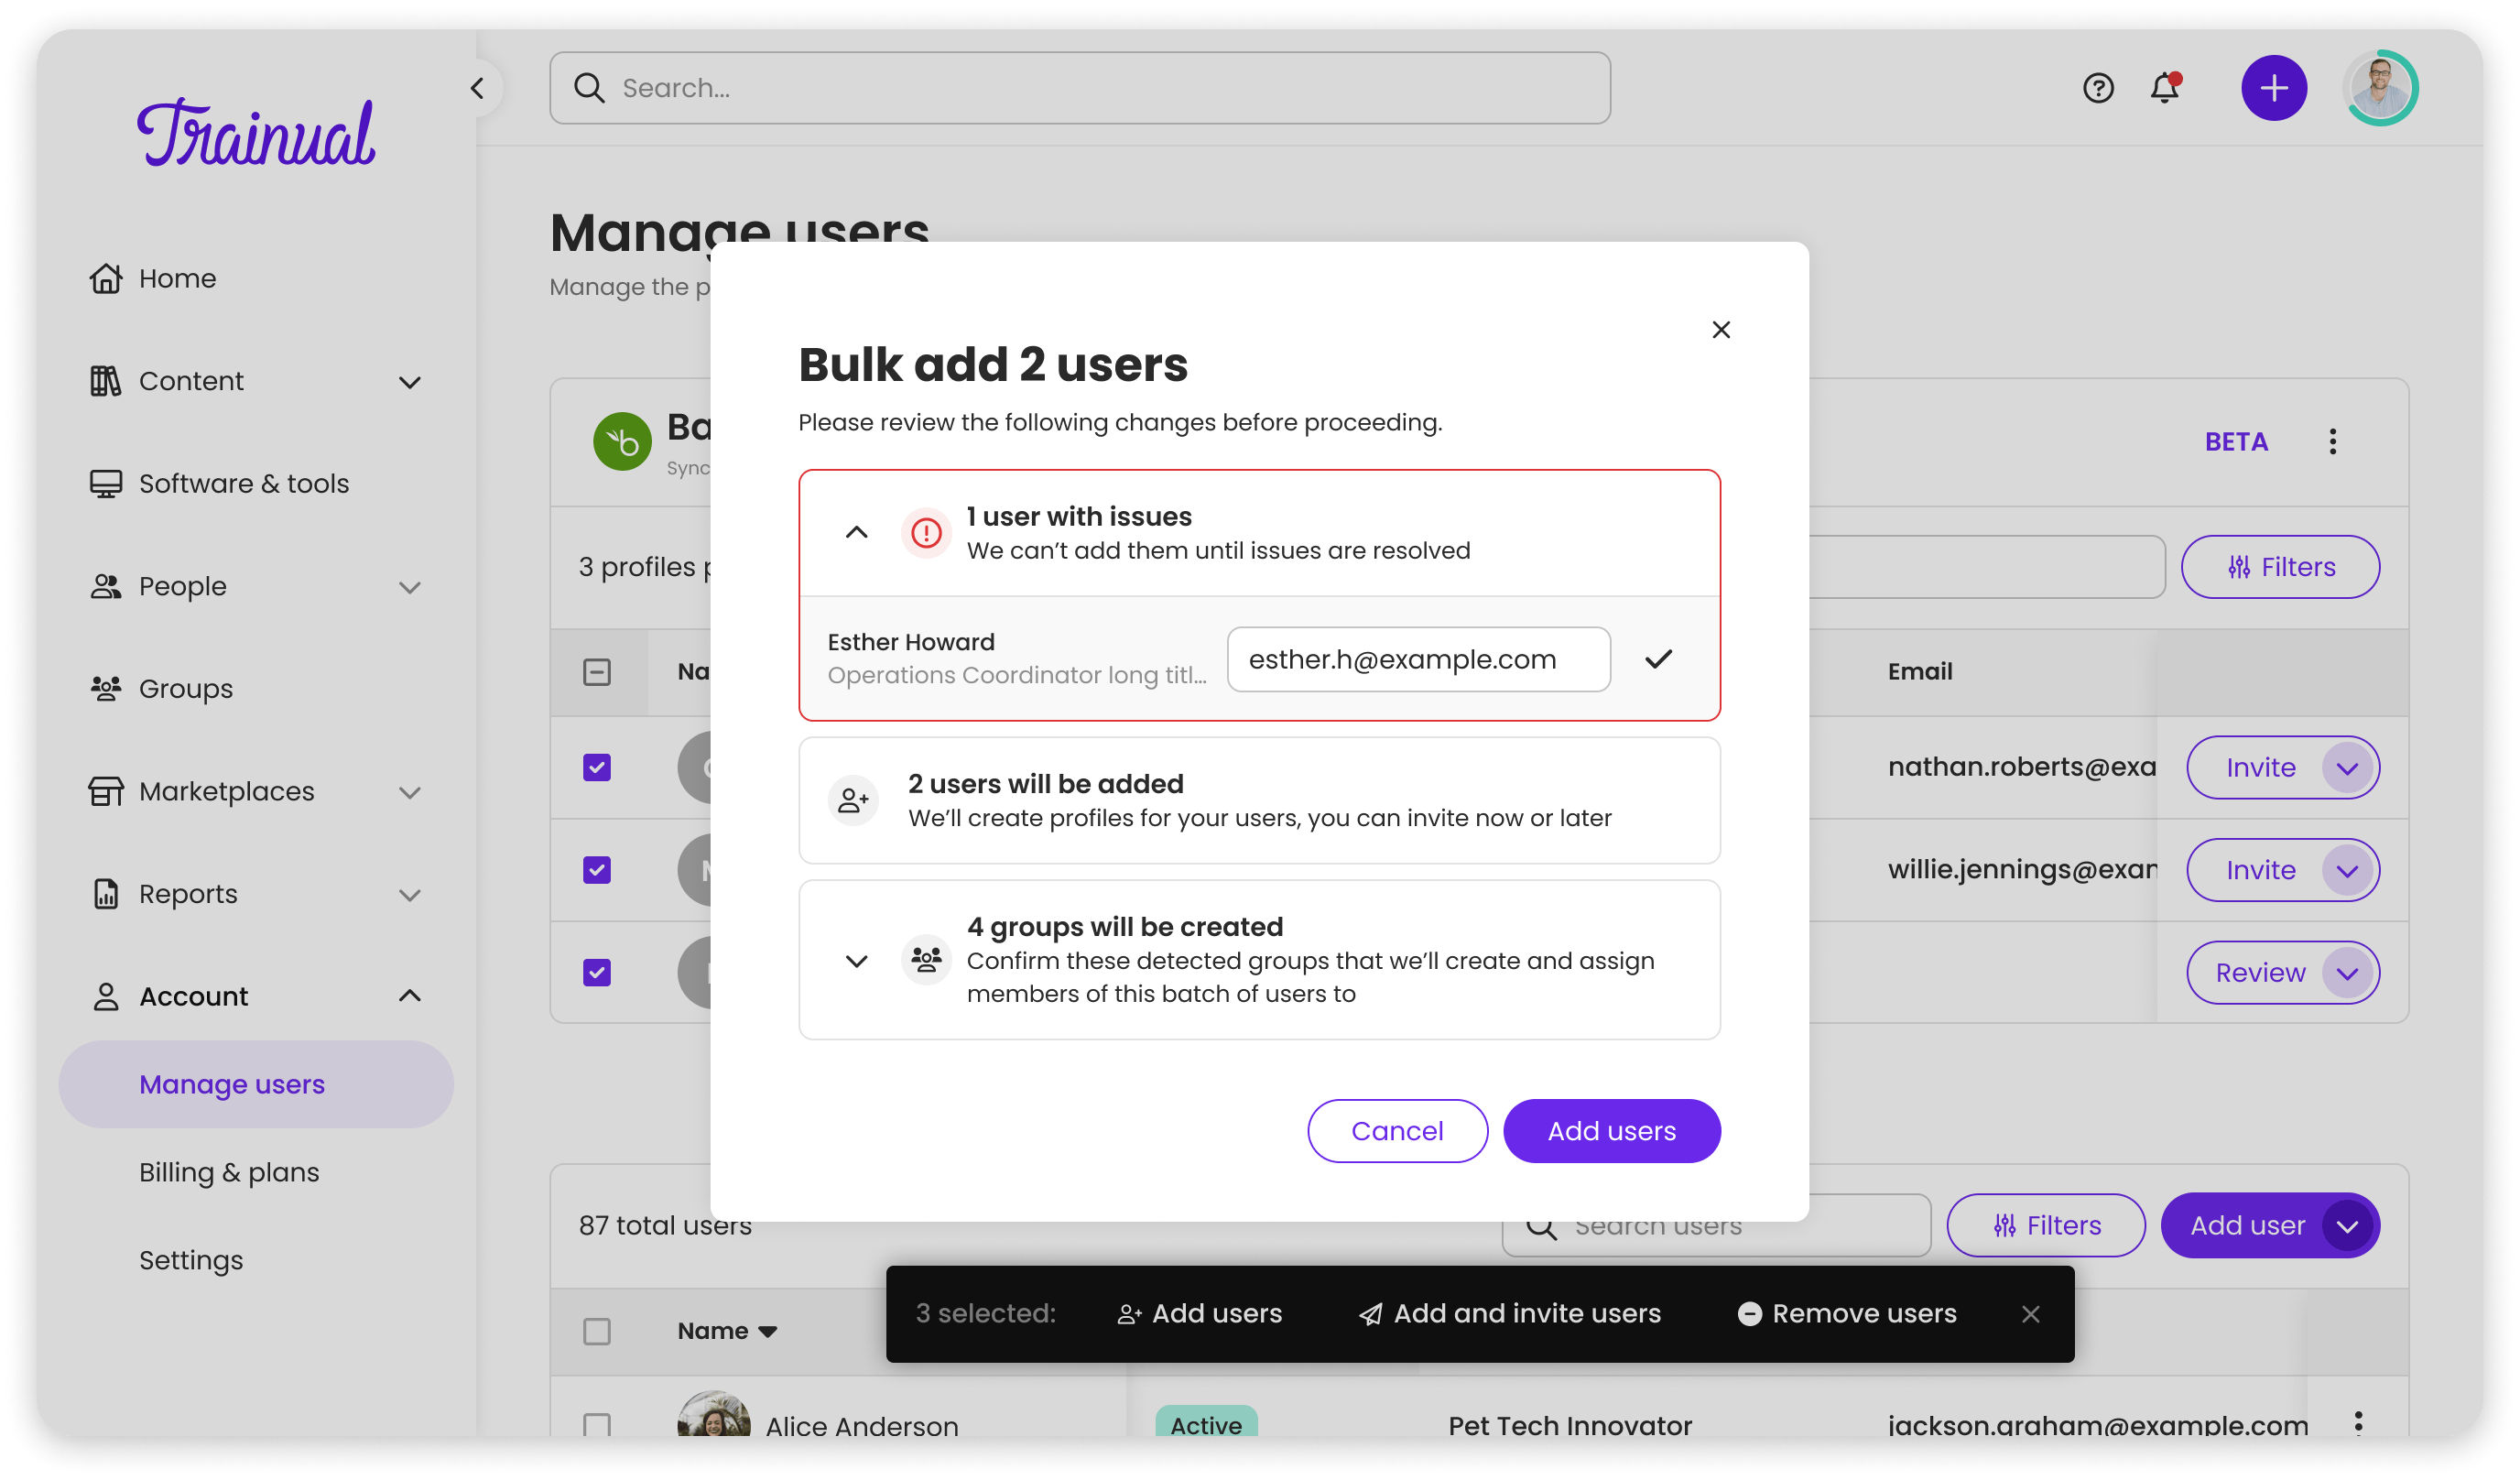The height and width of the screenshot is (1480, 2520).
Task: Click the red issue warning icon
Action: (926, 533)
